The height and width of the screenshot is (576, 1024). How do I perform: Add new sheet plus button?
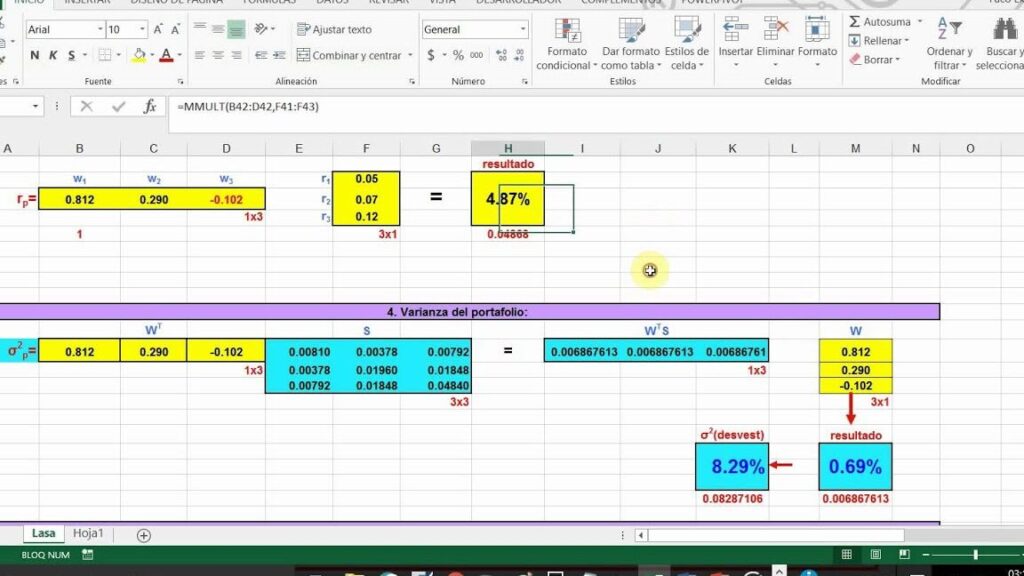click(x=144, y=536)
